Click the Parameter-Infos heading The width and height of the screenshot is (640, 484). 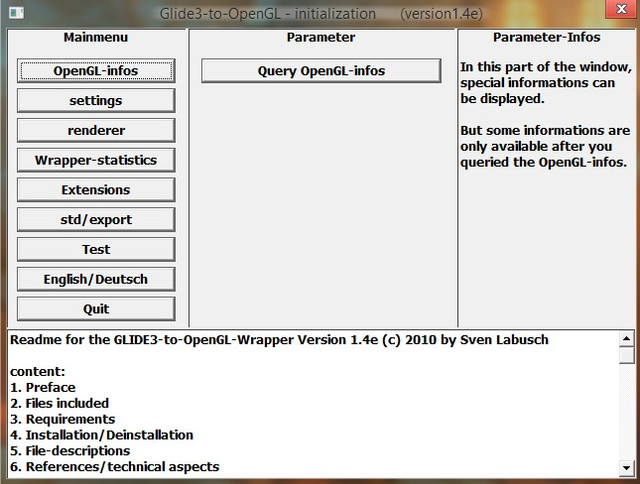tap(547, 37)
